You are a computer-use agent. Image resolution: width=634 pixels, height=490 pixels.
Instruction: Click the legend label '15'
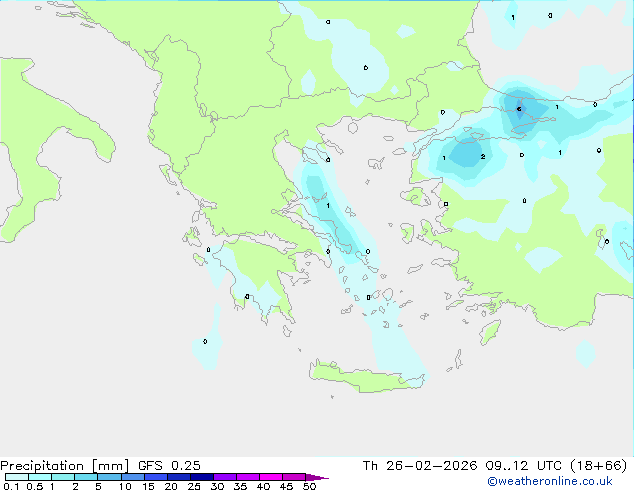click(148, 486)
